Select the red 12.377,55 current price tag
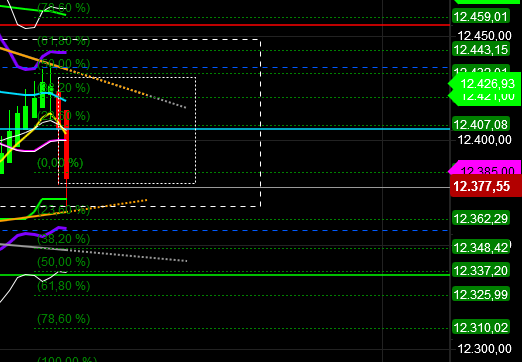The width and height of the screenshot is (522, 362). click(x=486, y=186)
